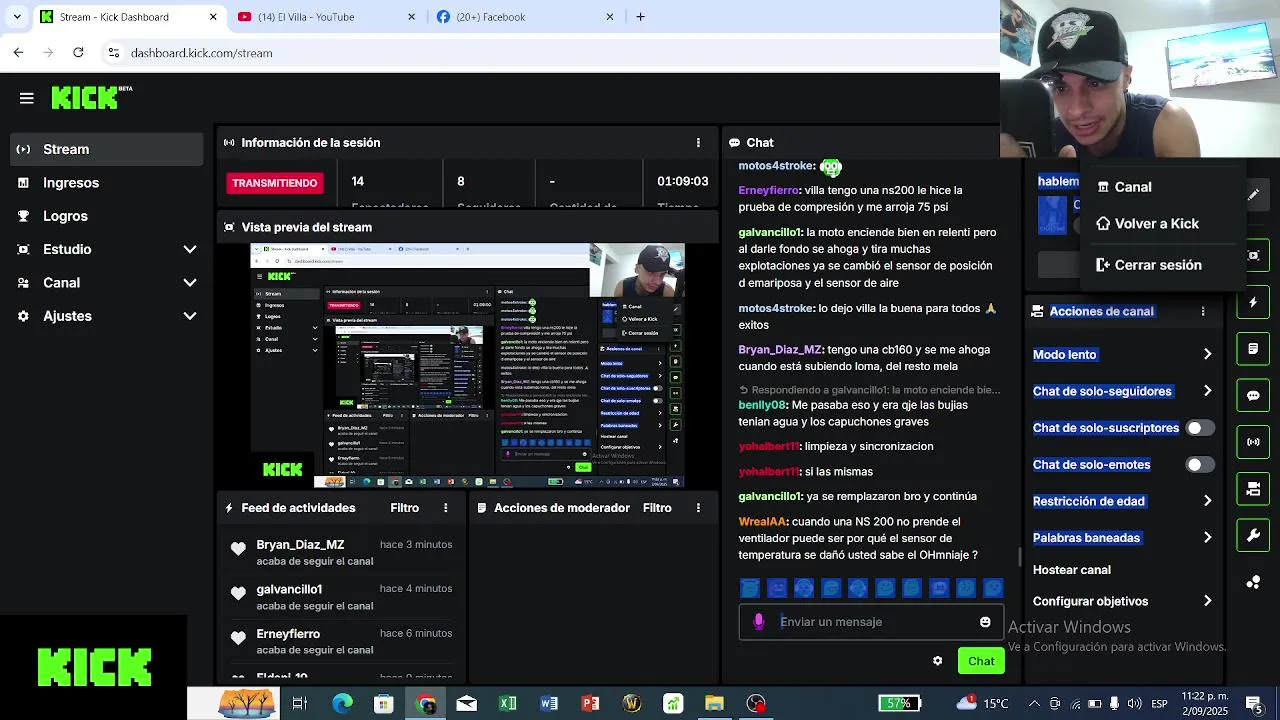The image size is (1280, 720).
Task: Open Acciones de moderador options menu
Action: tap(698, 508)
